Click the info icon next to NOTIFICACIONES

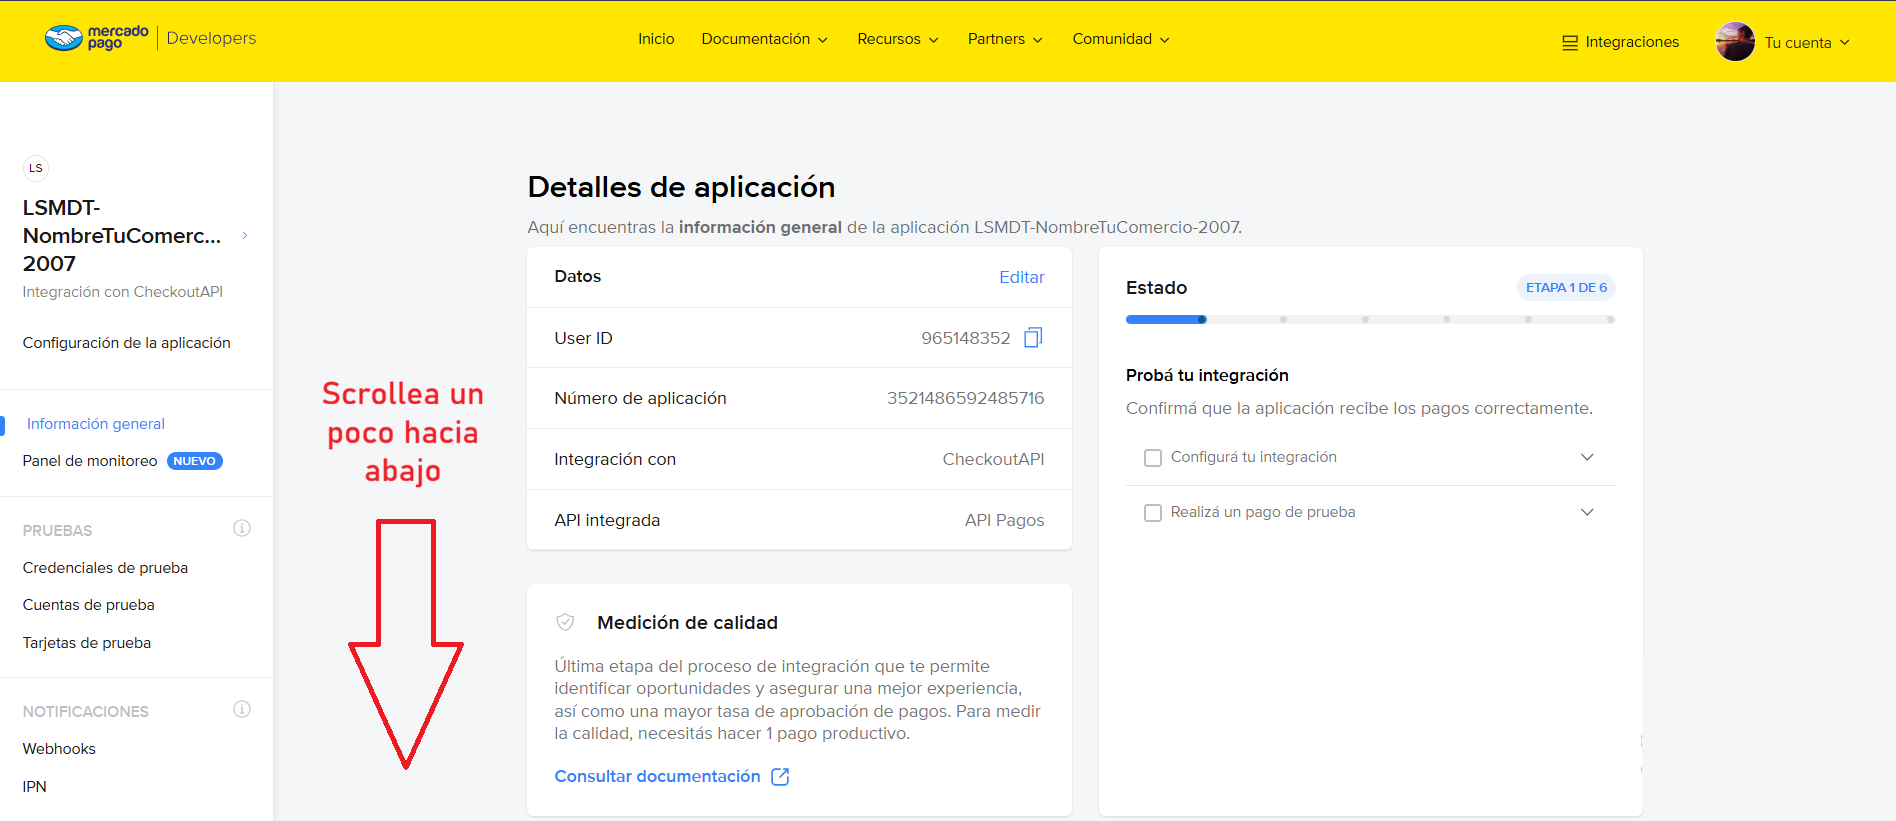pos(242,709)
